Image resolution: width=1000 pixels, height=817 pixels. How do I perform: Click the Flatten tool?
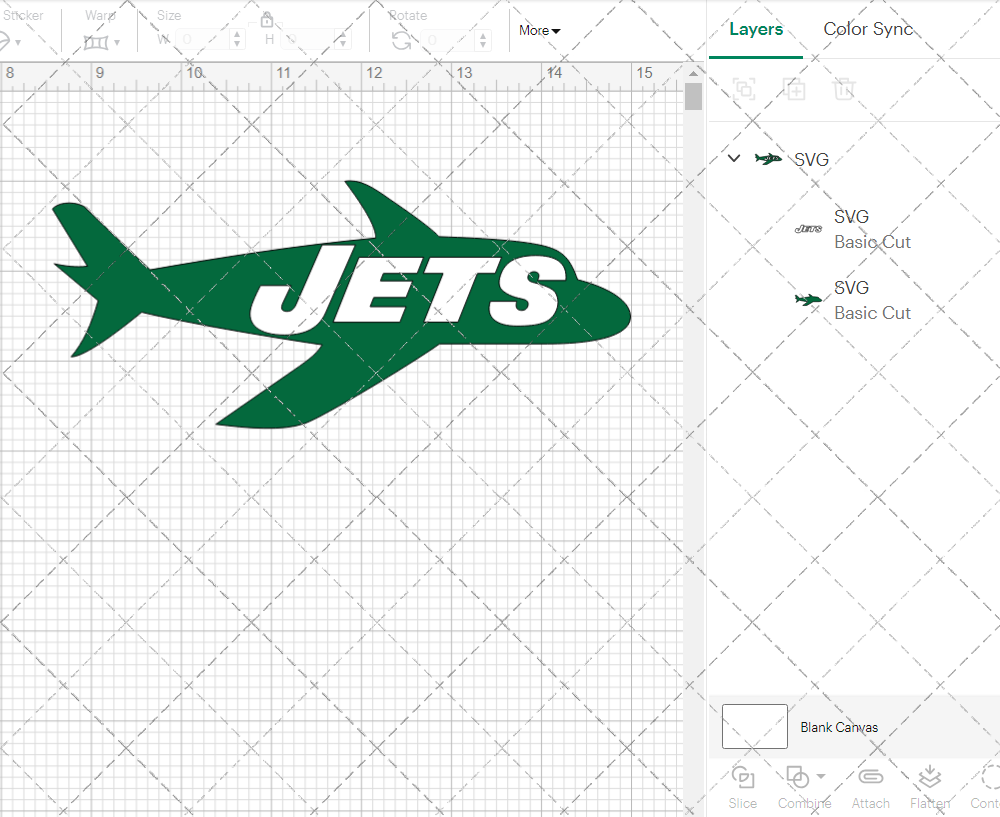point(930,788)
